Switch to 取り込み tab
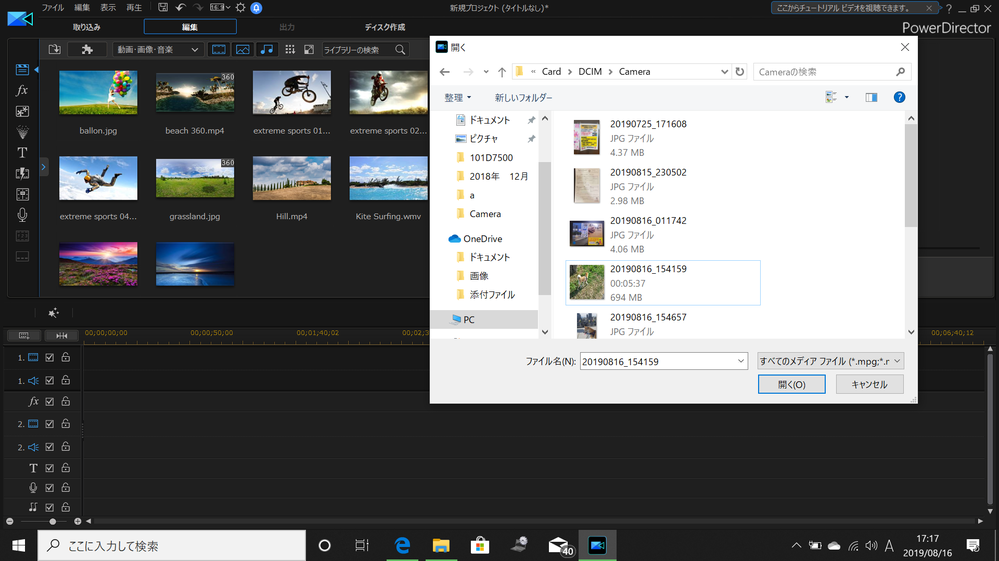 pos(87,27)
